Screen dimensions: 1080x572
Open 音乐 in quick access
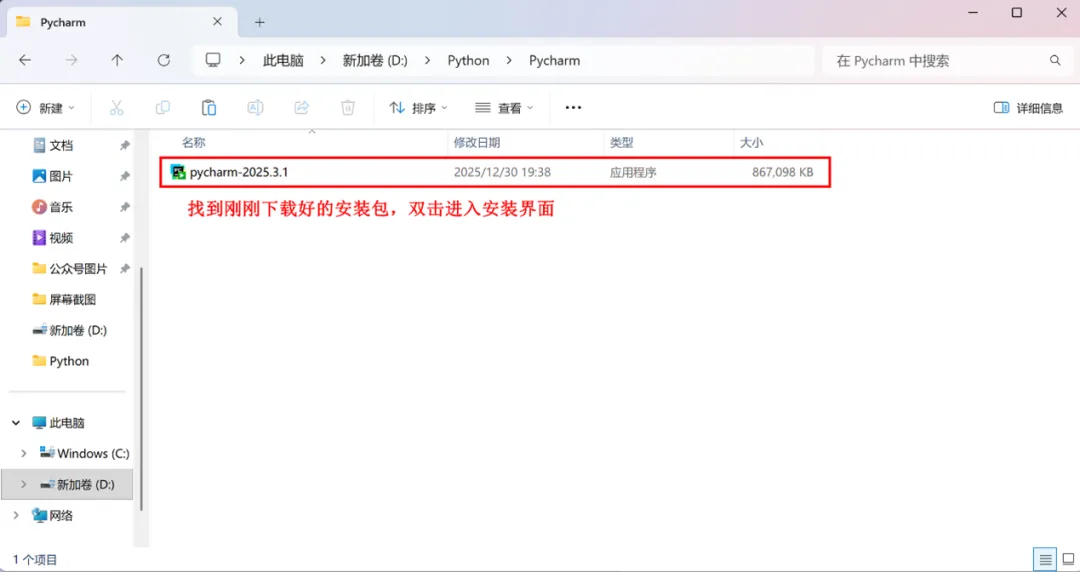pyautogui.click(x=53, y=207)
